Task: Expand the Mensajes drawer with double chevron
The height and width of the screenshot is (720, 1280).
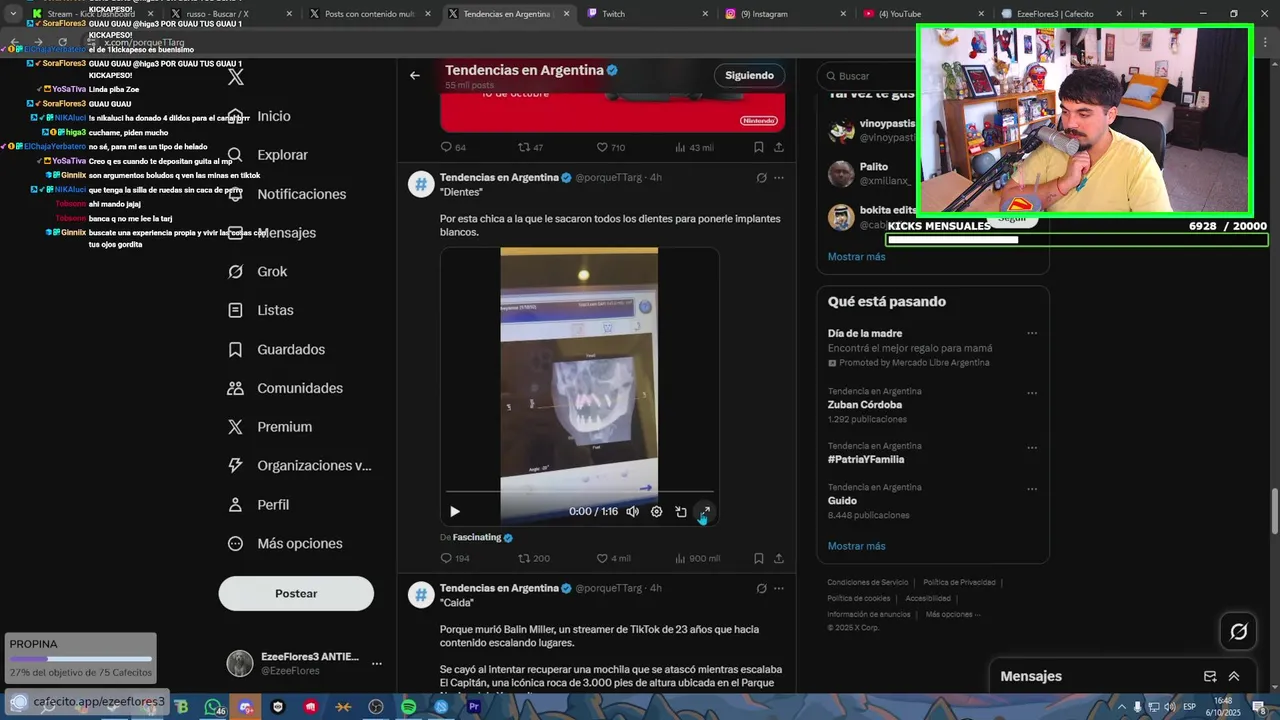Action: 1234,677
